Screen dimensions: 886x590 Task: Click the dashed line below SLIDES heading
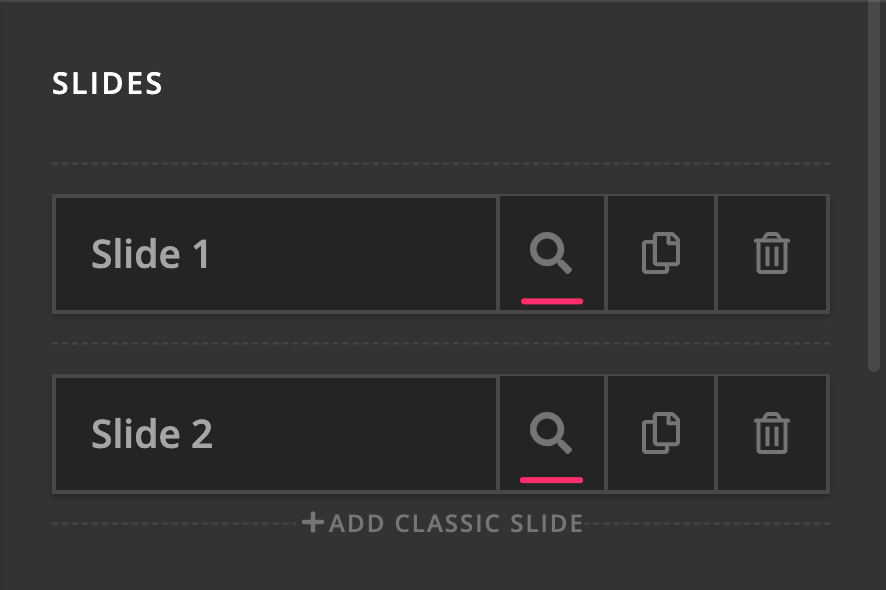pos(441,163)
